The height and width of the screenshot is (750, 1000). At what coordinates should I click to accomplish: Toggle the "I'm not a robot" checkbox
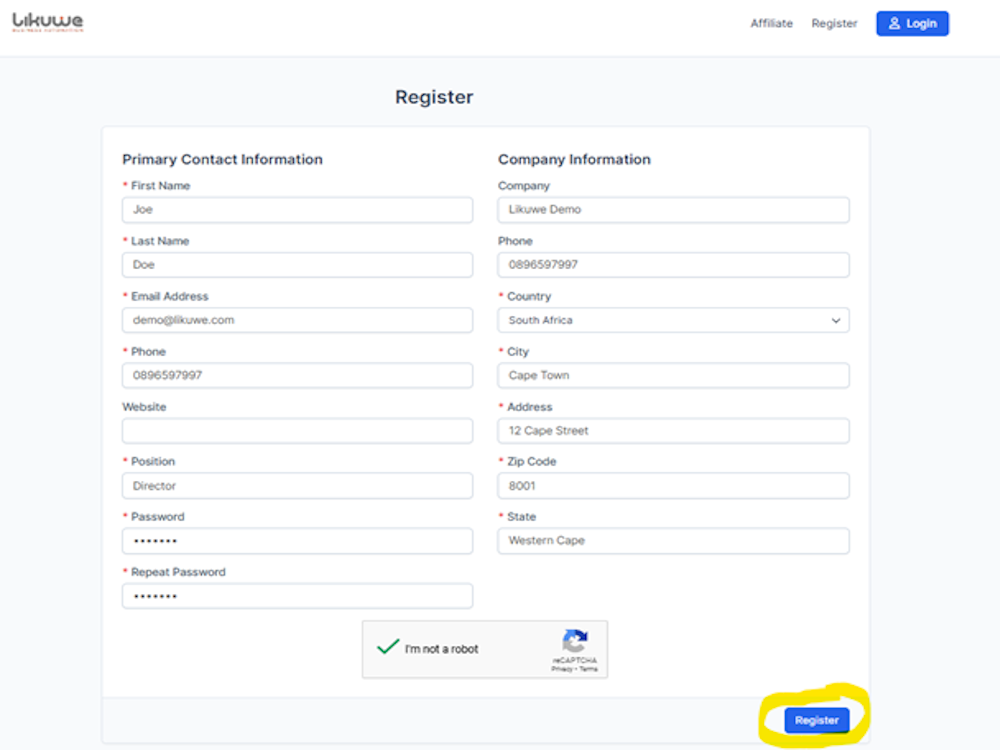[x=388, y=648]
